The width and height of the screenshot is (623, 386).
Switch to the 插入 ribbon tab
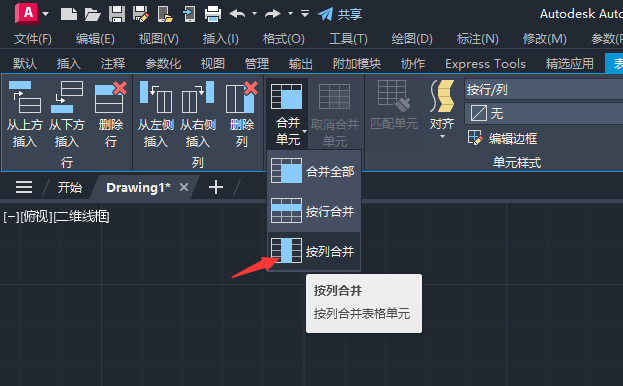[x=69, y=64]
